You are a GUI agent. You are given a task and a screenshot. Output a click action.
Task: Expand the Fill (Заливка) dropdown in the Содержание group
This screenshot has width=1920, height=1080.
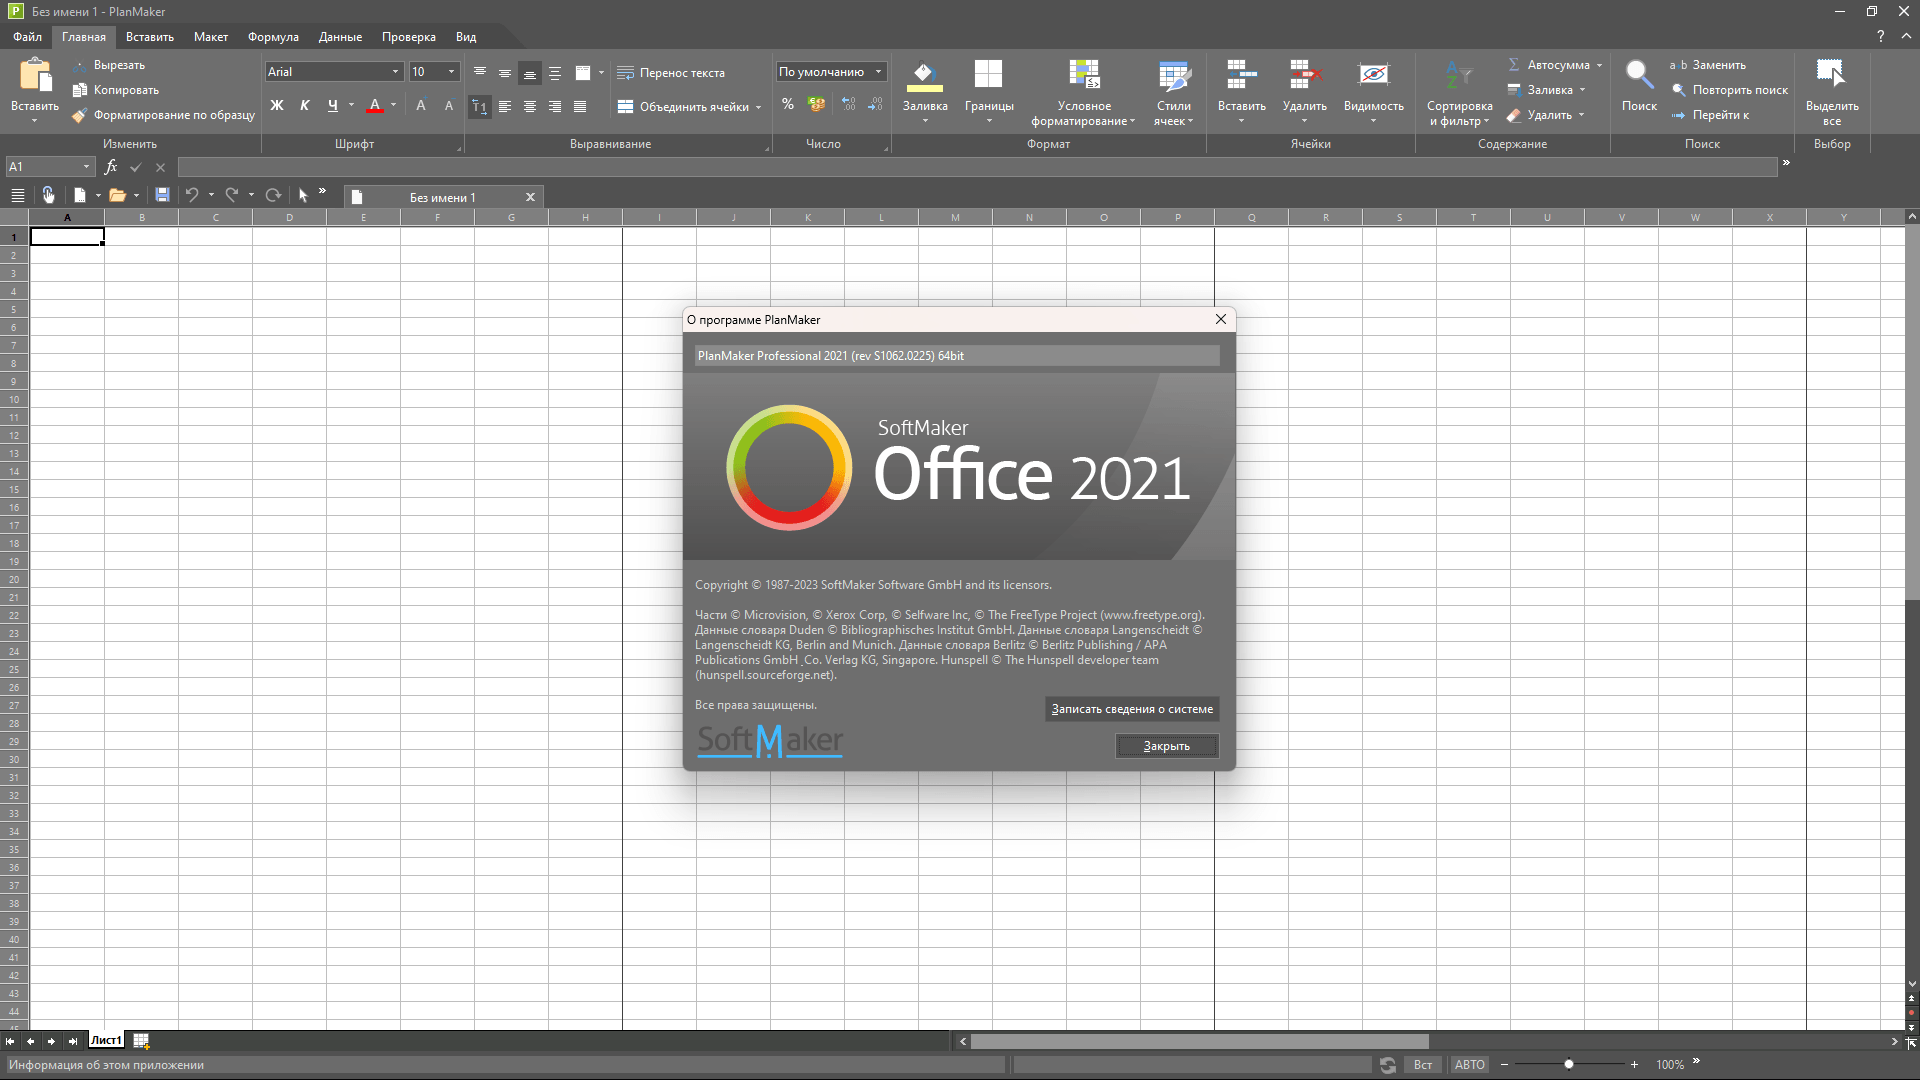click(1582, 90)
